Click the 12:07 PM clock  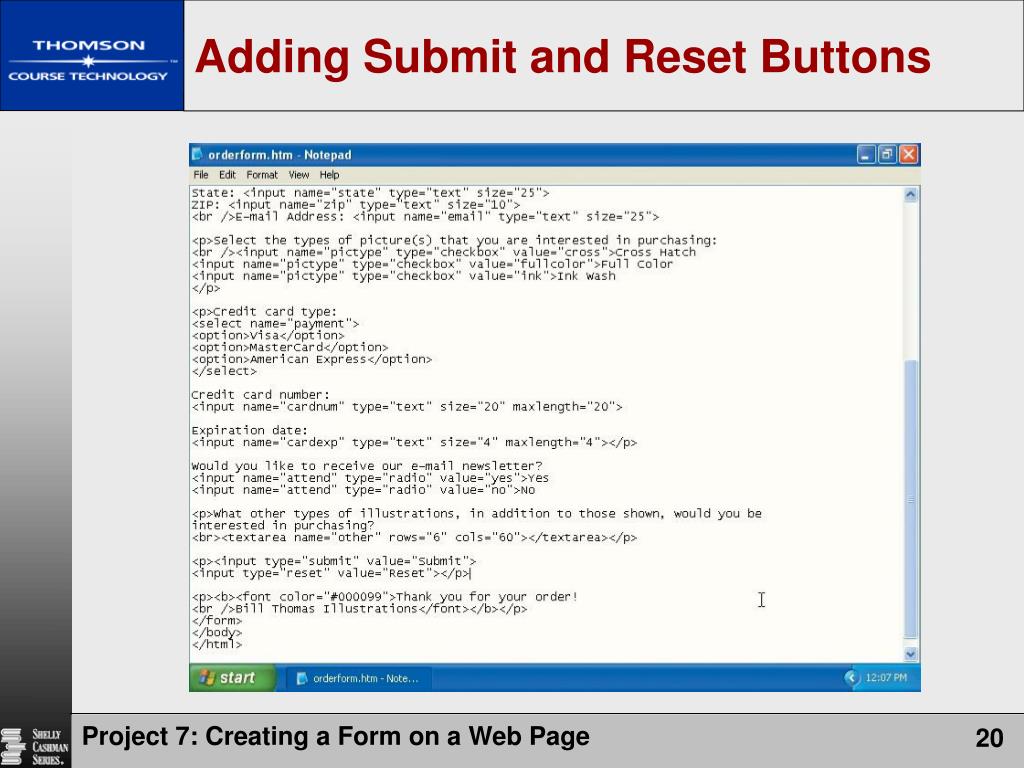pyautogui.click(x=886, y=678)
